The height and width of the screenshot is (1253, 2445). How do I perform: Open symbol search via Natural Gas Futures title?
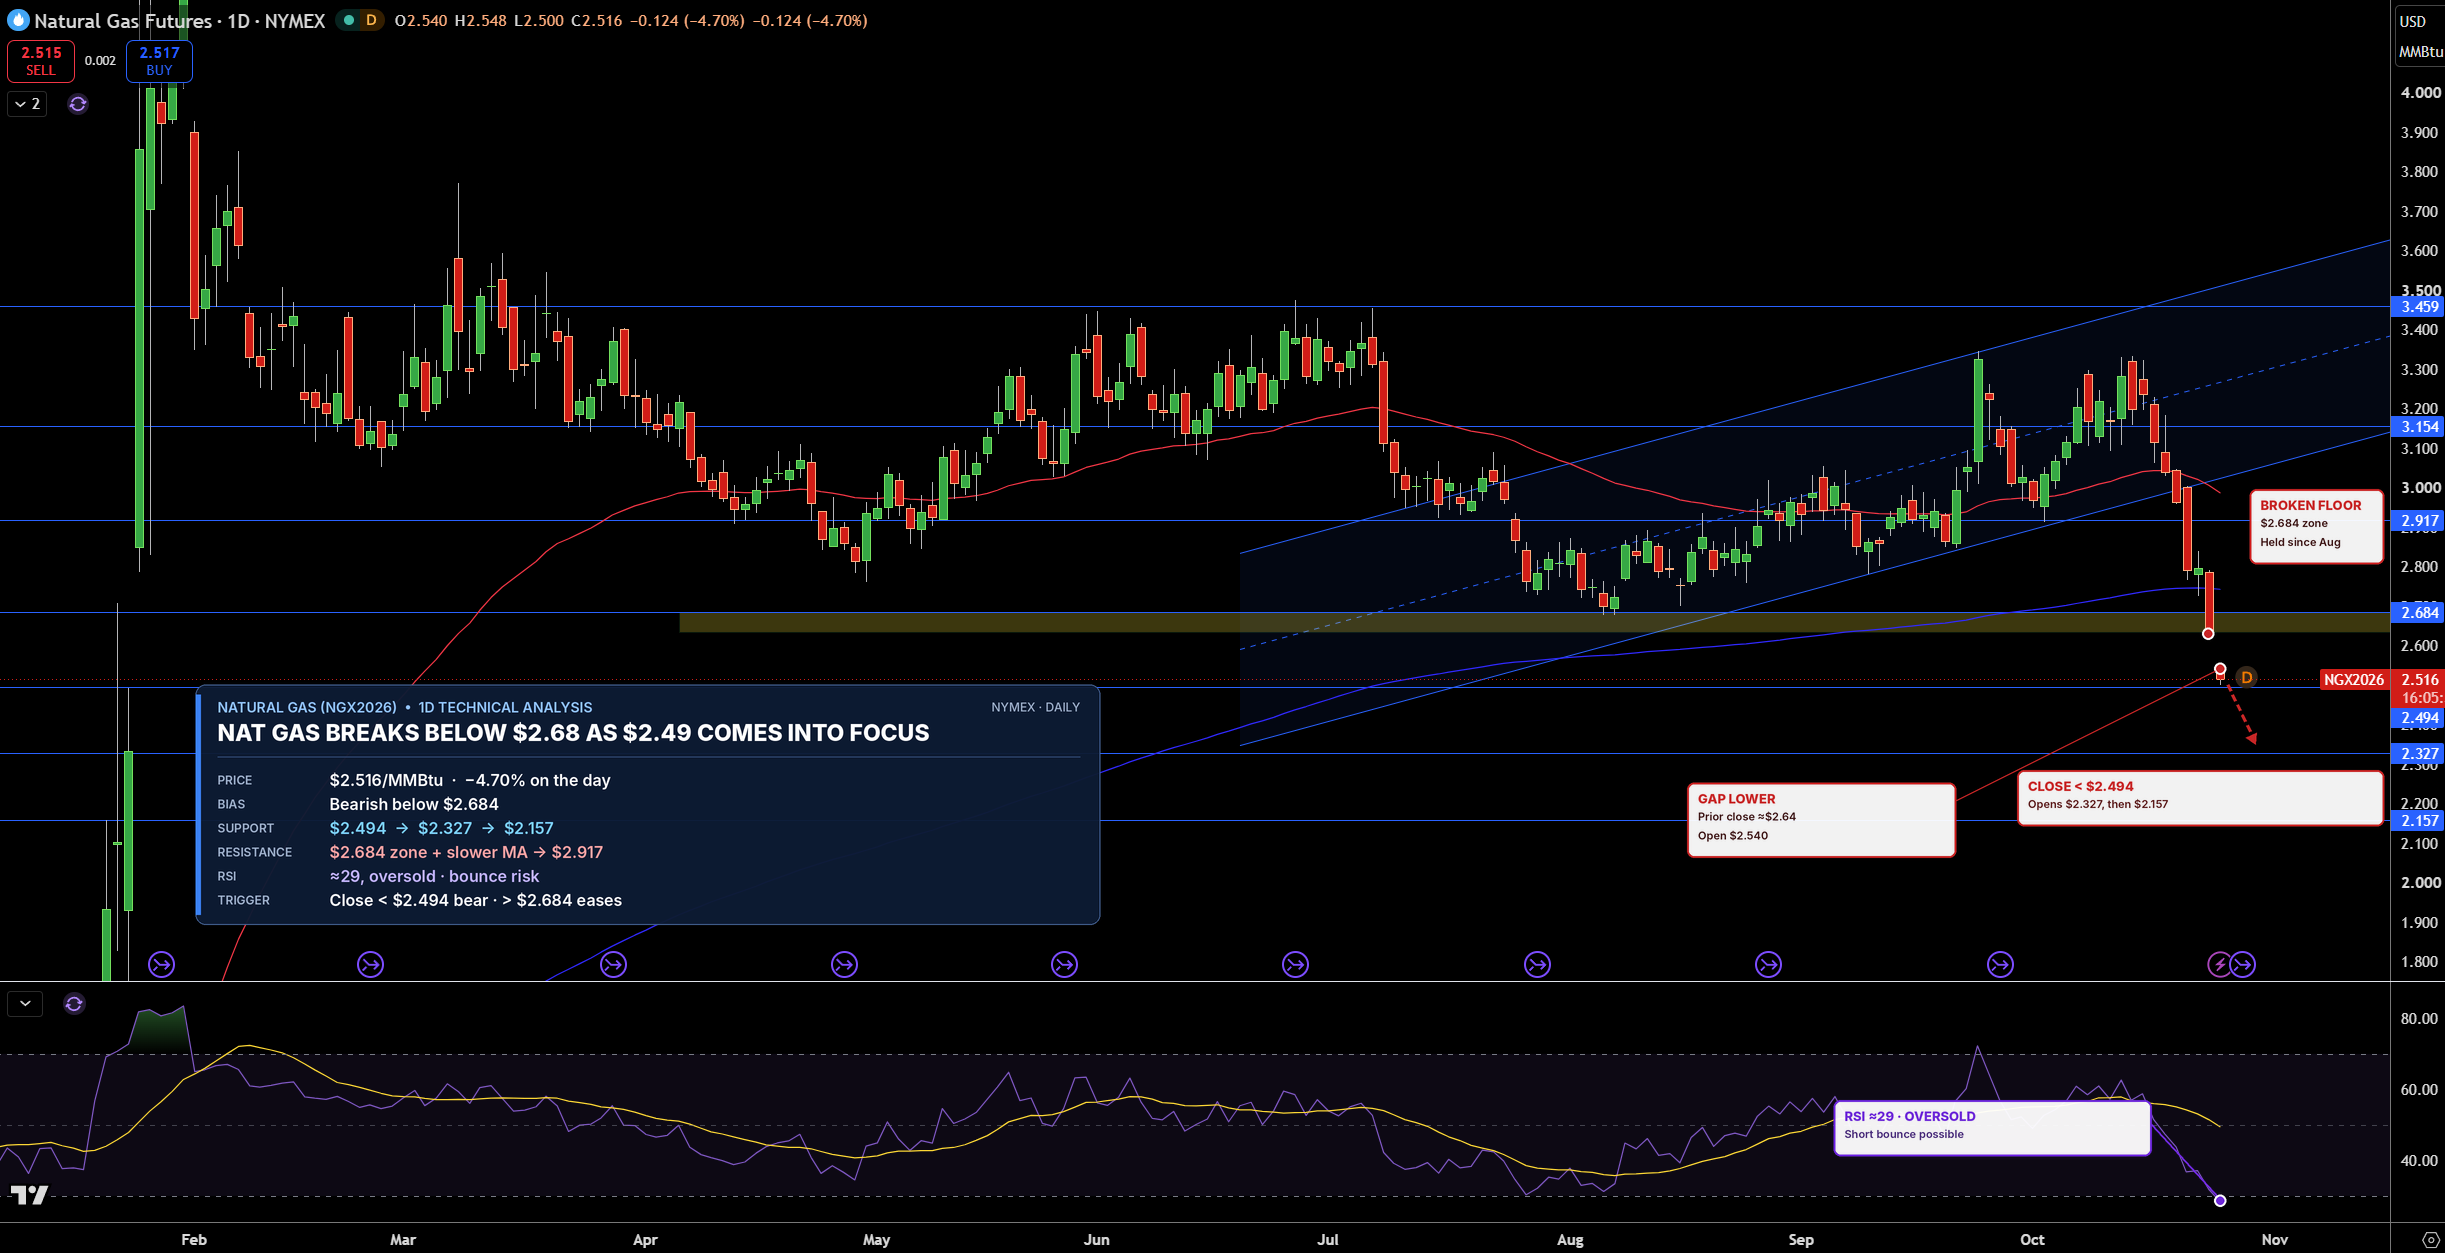[180, 20]
